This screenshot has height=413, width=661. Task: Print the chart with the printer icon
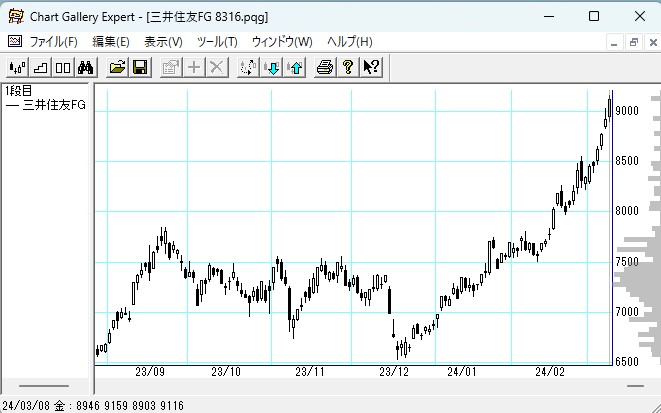coord(325,68)
